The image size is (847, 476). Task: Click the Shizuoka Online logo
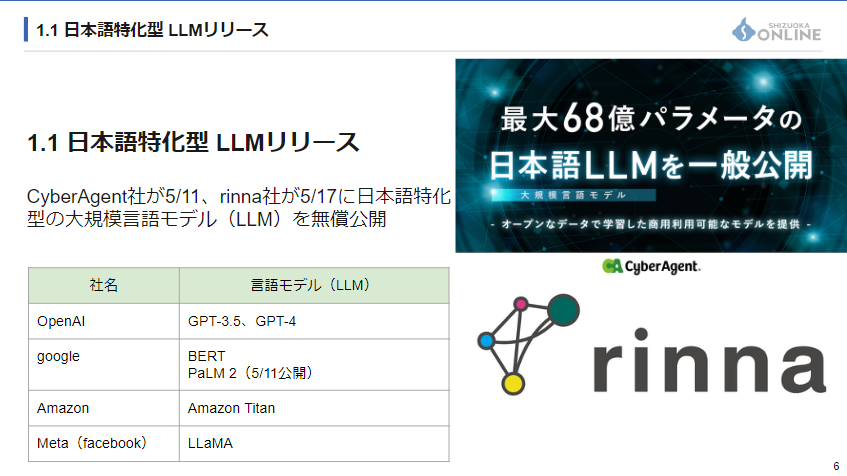coord(776,30)
